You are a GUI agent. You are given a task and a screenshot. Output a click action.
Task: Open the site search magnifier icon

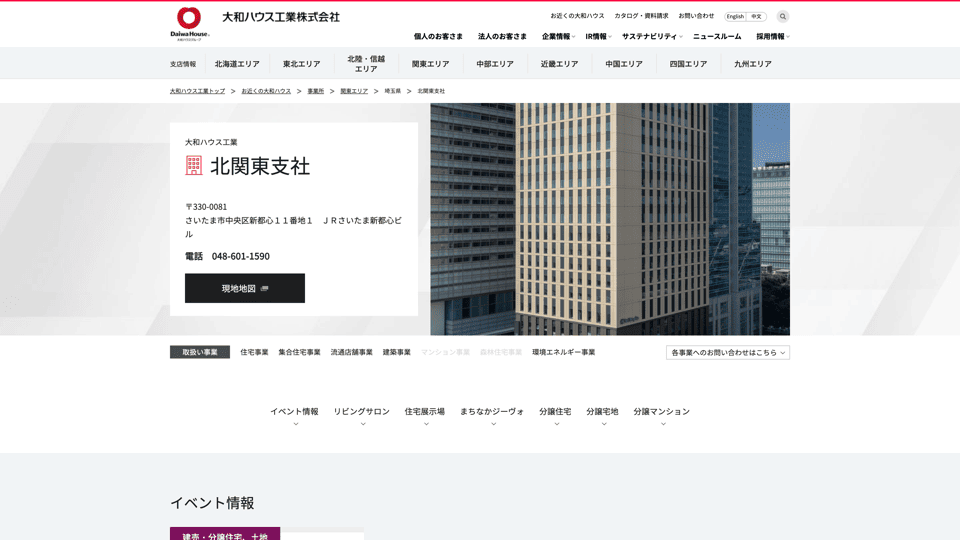(x=782, y=17)
